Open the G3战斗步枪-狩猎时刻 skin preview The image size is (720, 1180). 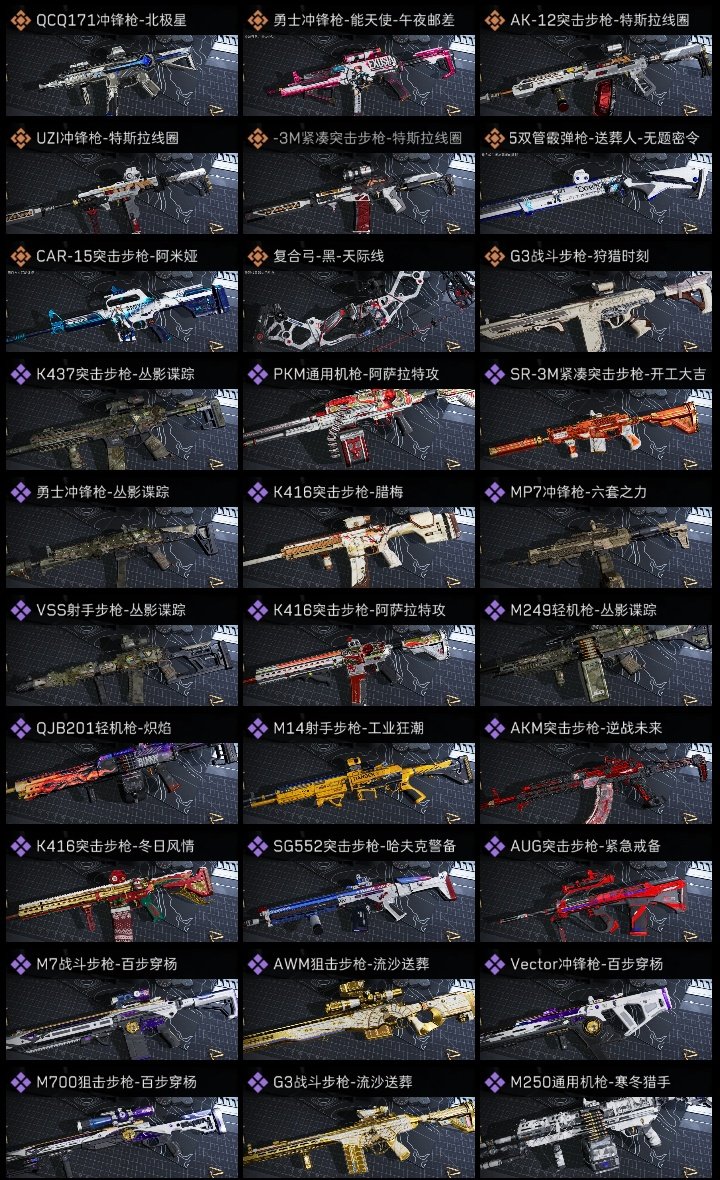596,312
